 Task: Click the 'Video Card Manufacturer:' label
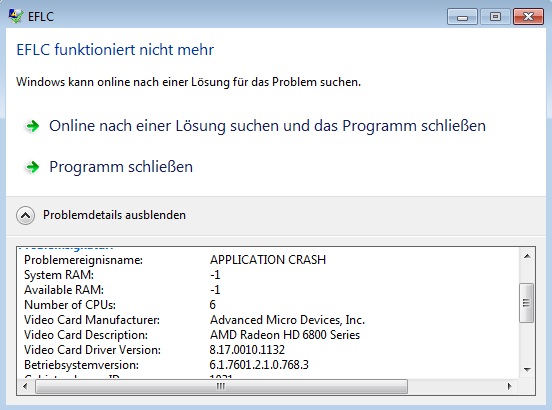[x=92, y=320]
